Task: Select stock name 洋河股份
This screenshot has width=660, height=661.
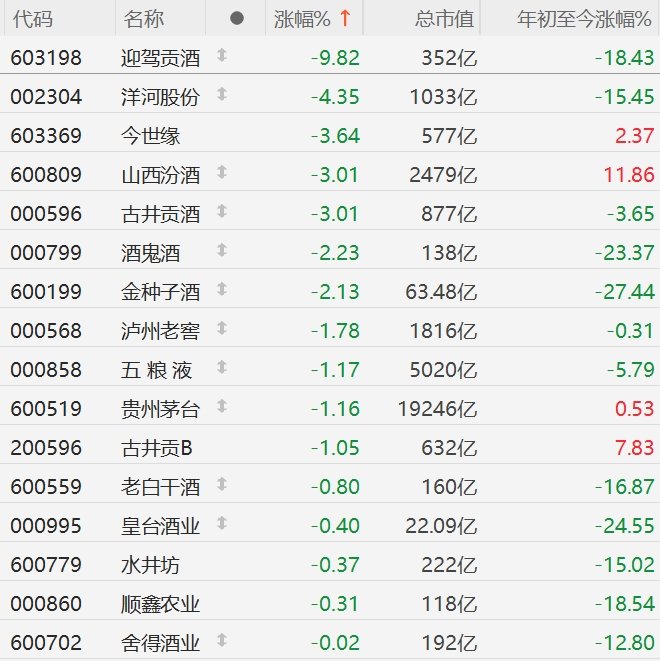Action: point(160,97)
